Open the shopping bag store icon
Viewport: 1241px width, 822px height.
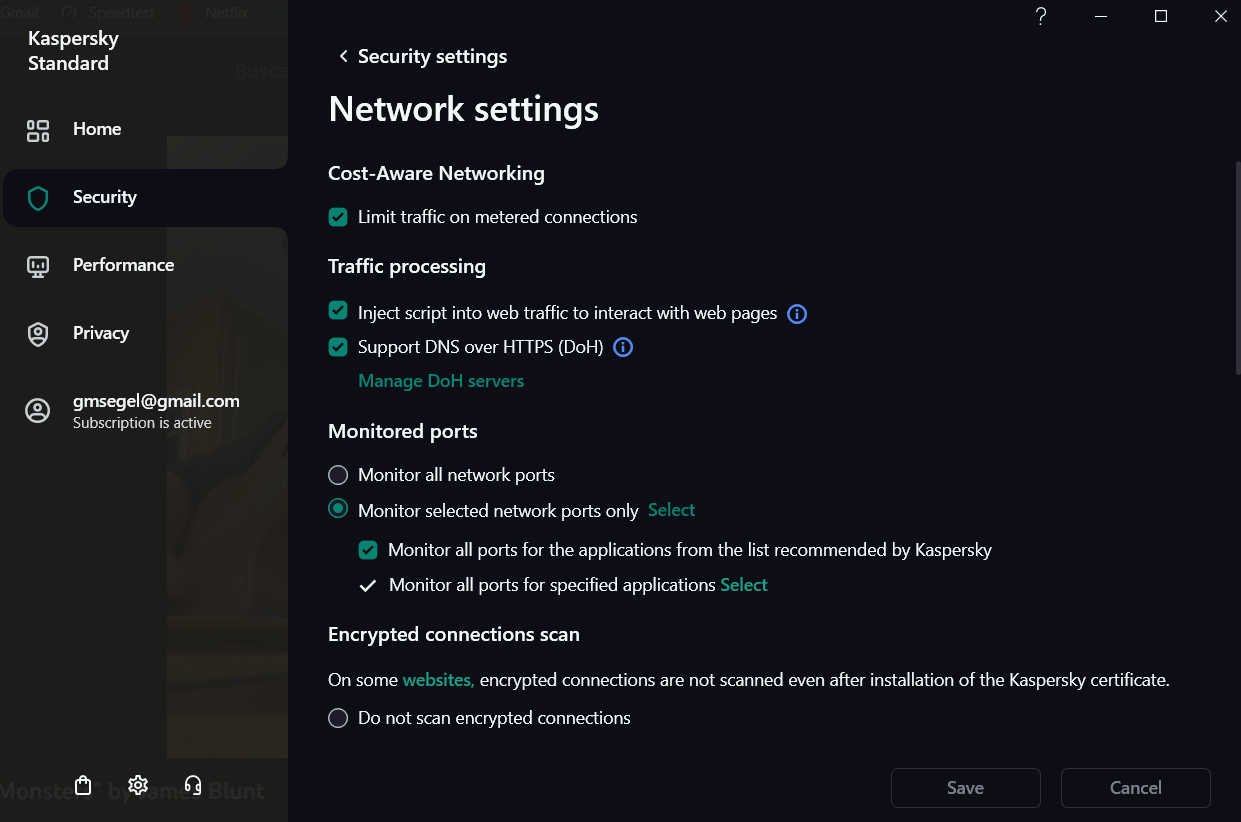(84, 785)
